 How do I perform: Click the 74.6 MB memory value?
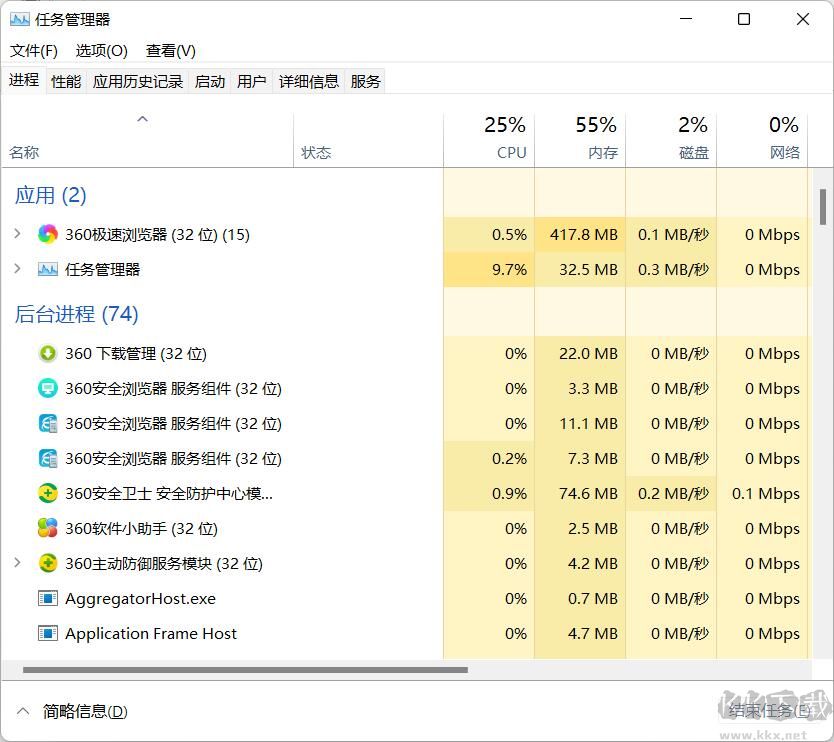[x=588, y=494]
